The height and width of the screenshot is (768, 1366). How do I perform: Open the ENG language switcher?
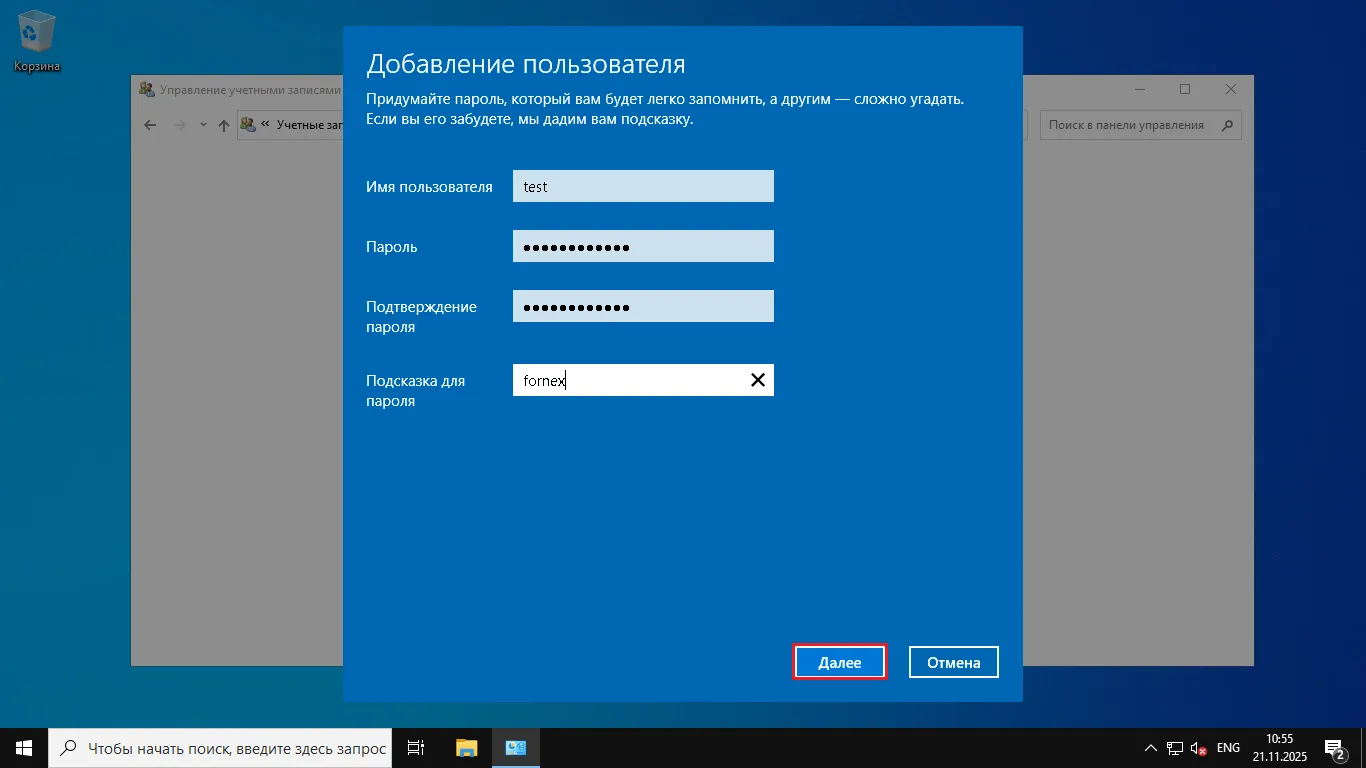1228,747
